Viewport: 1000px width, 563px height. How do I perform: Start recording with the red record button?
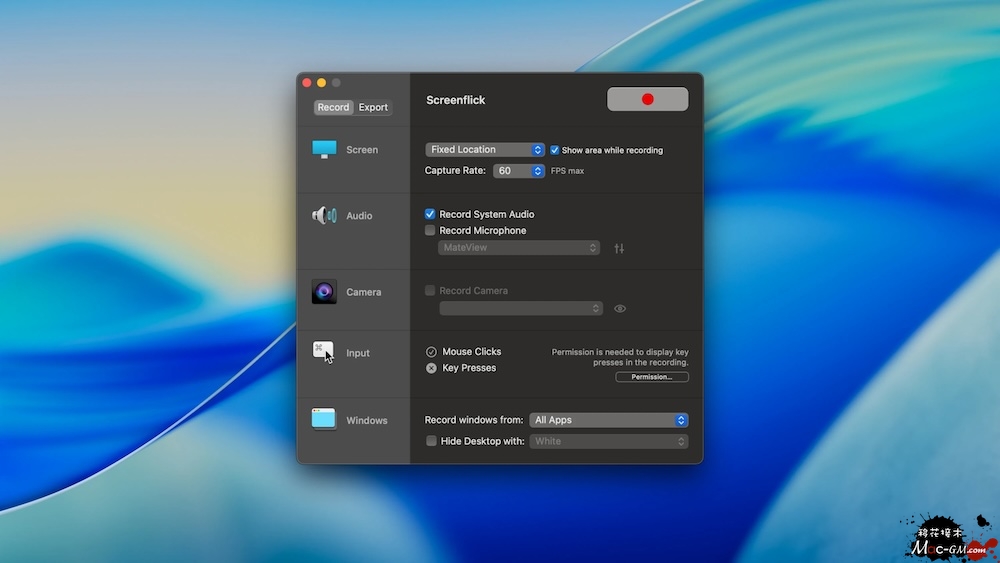[x=647, y=99]
